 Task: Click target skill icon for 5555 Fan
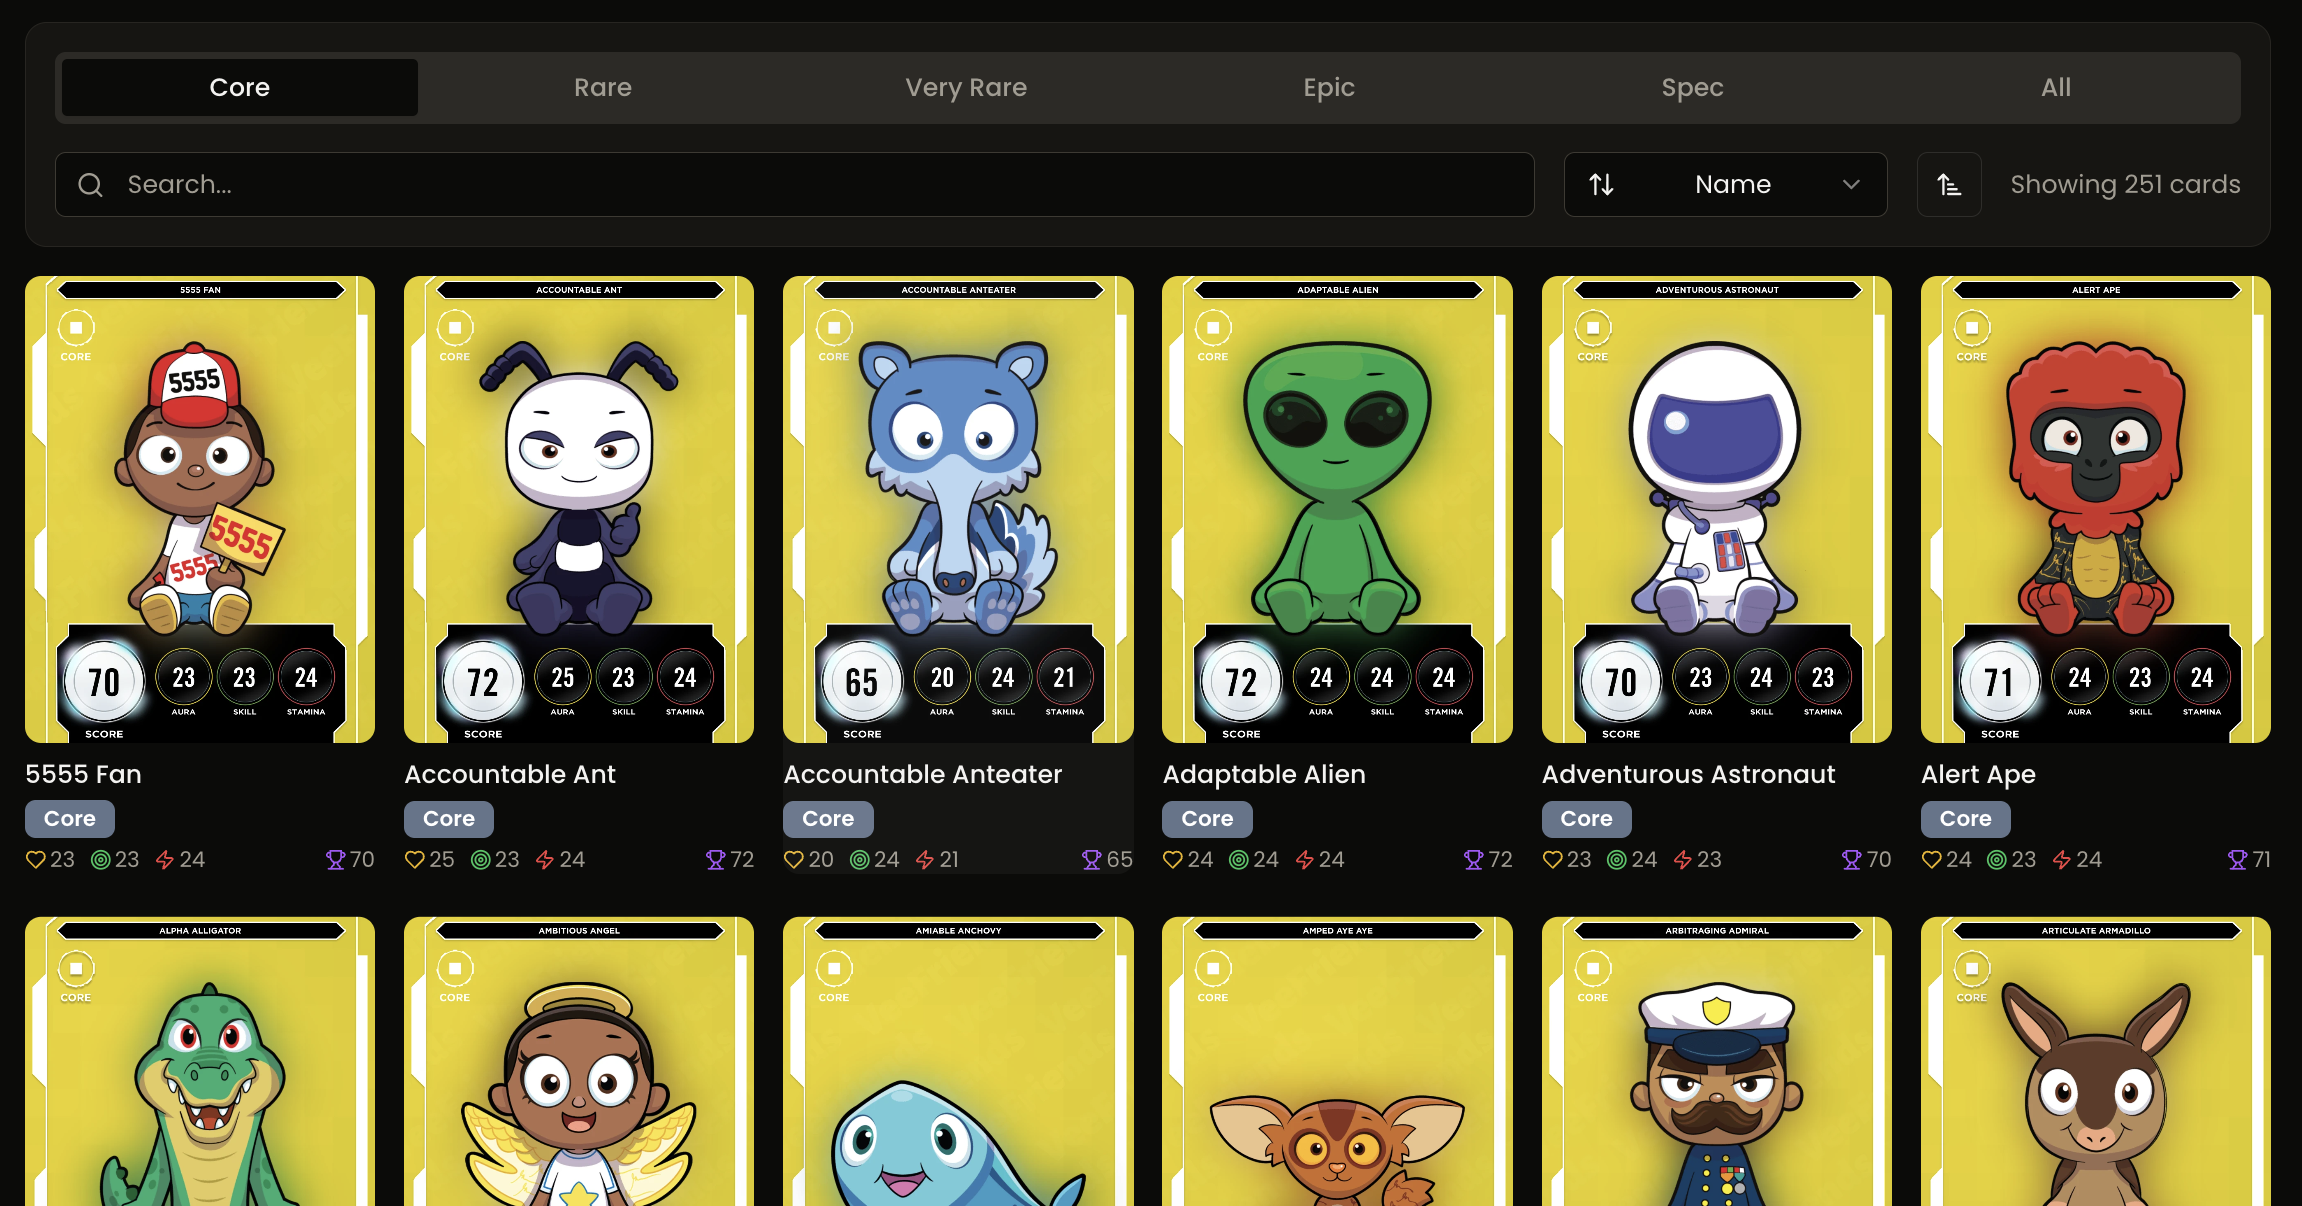pos(101,860)
